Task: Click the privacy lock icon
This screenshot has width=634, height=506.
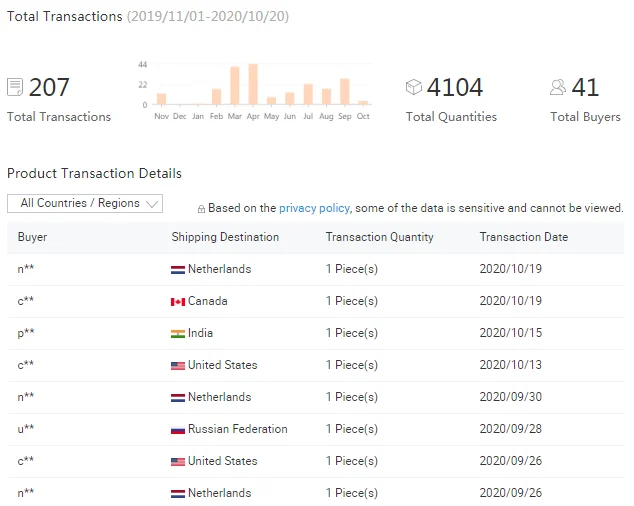Action: (x=201, y=209)
